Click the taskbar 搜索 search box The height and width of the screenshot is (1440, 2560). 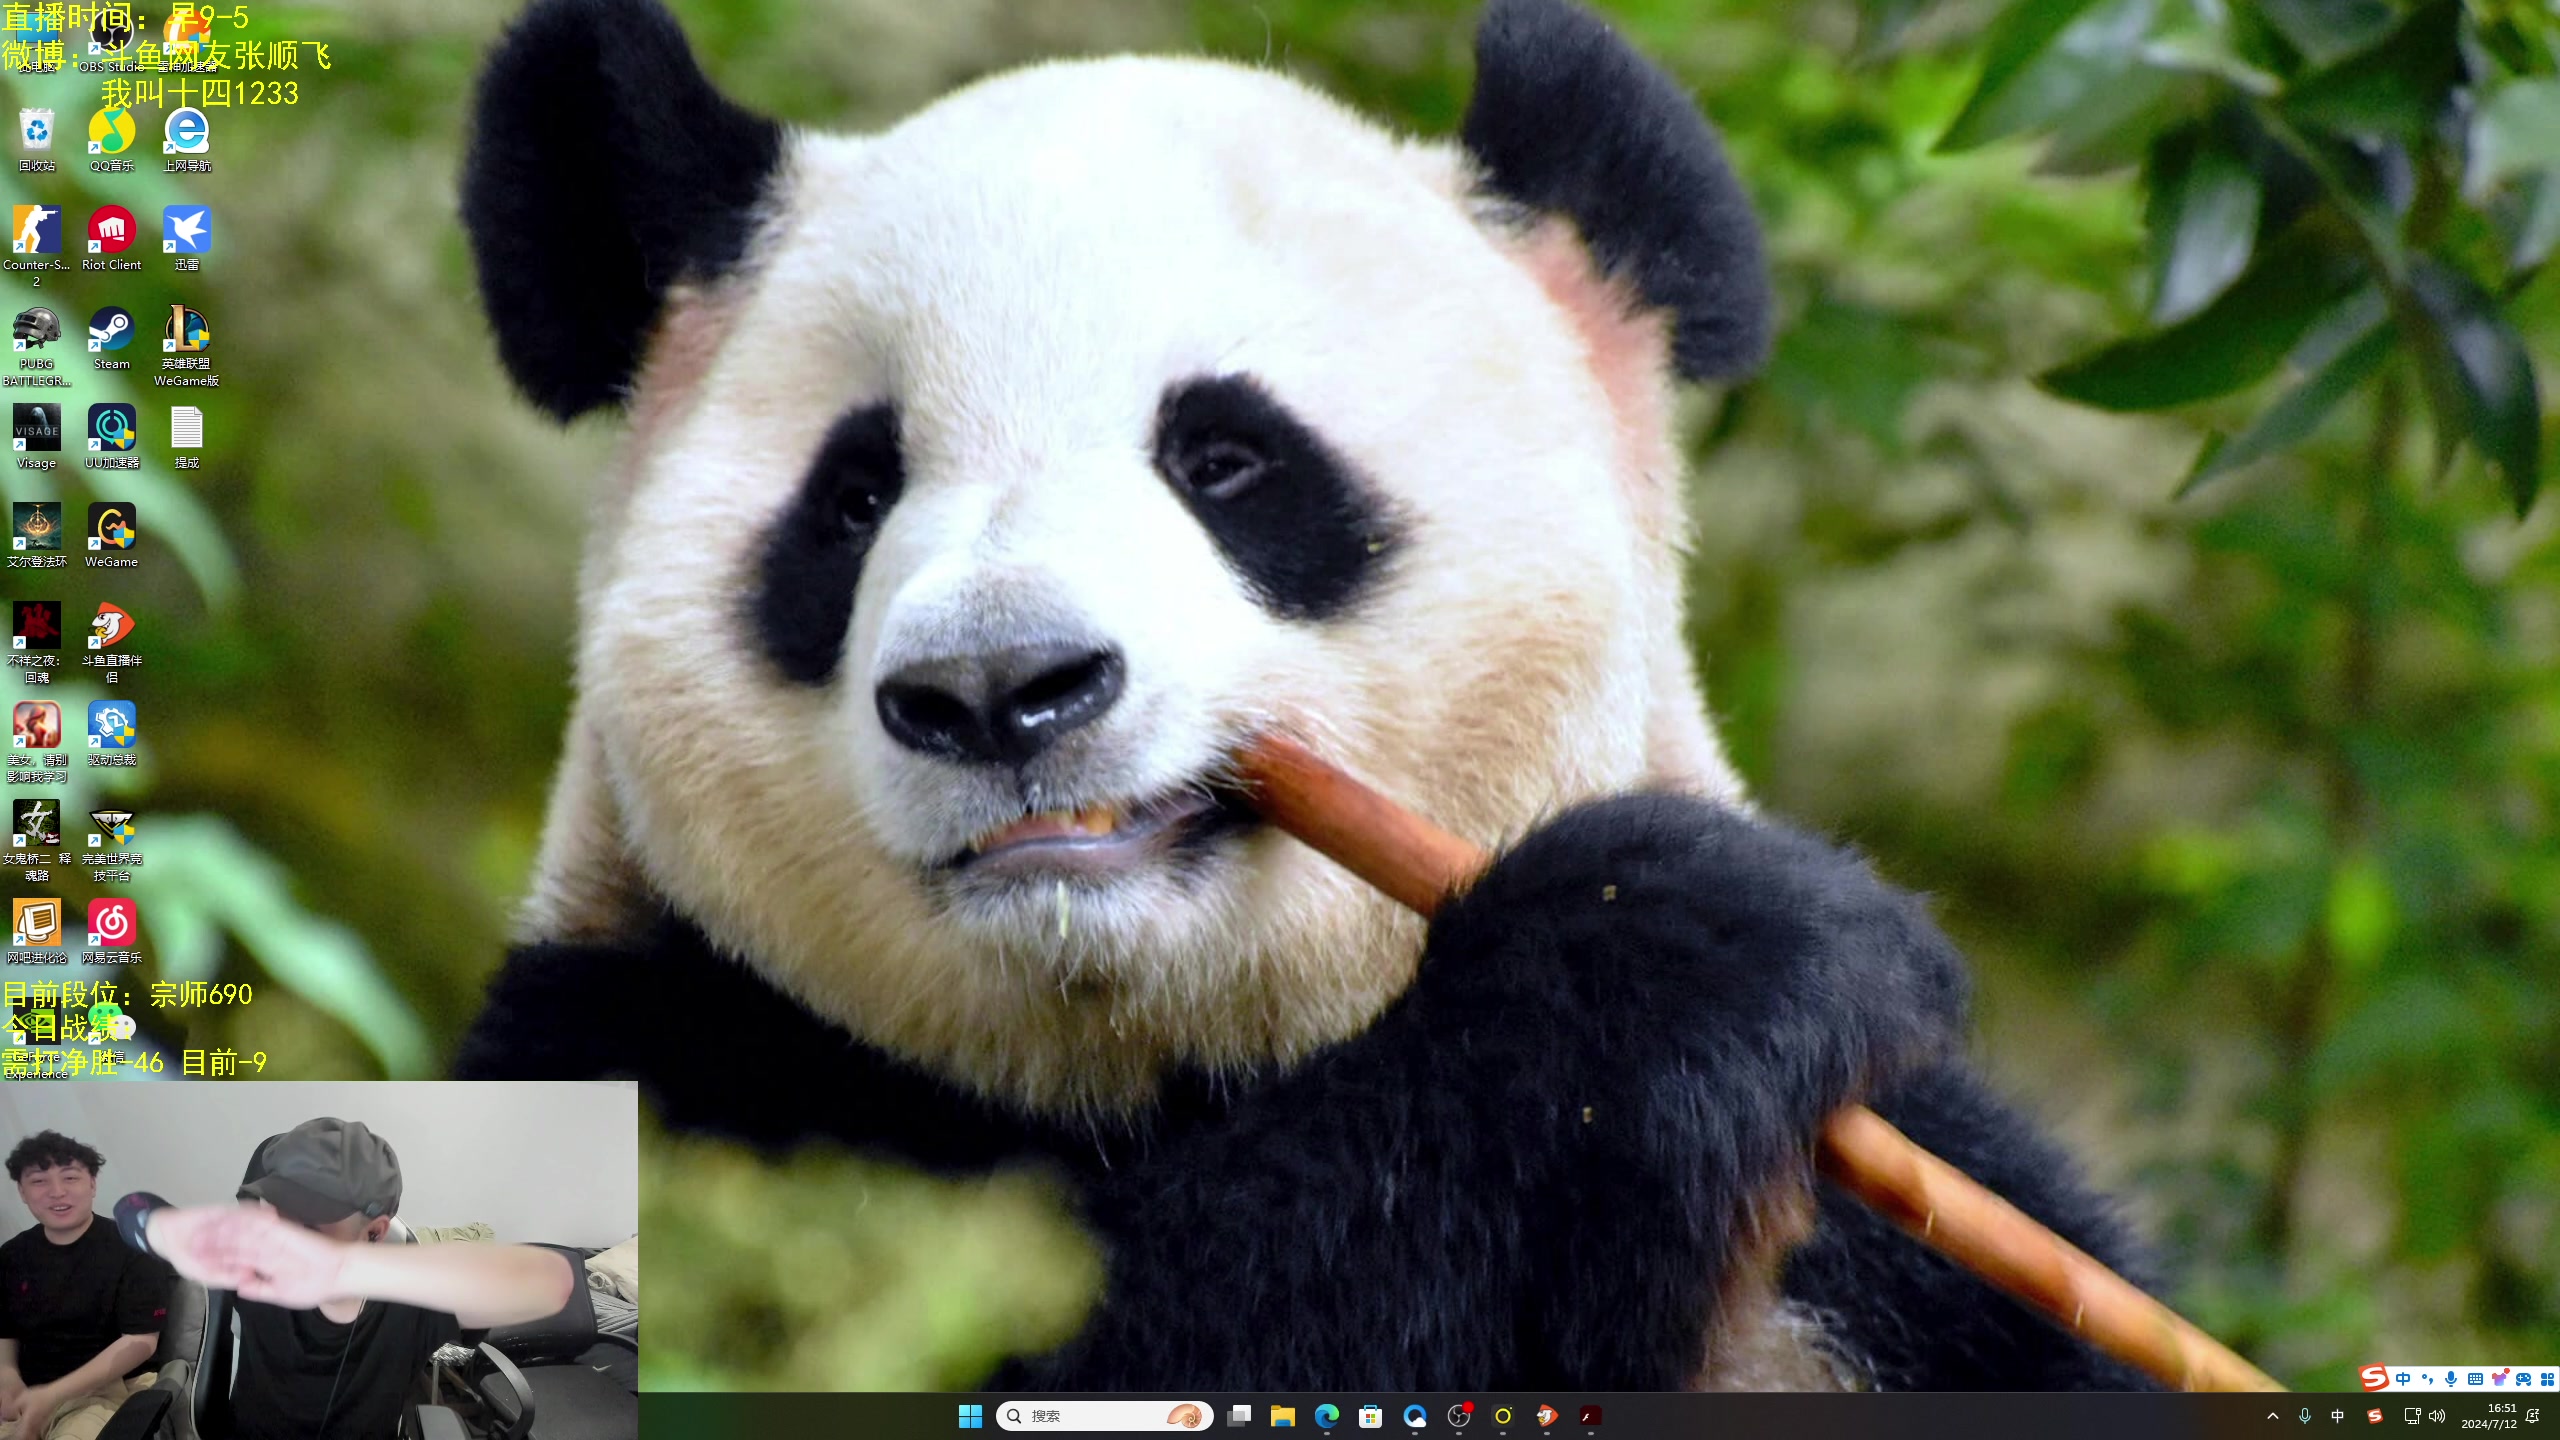pyautogui.click(x=1104, y=1416)
